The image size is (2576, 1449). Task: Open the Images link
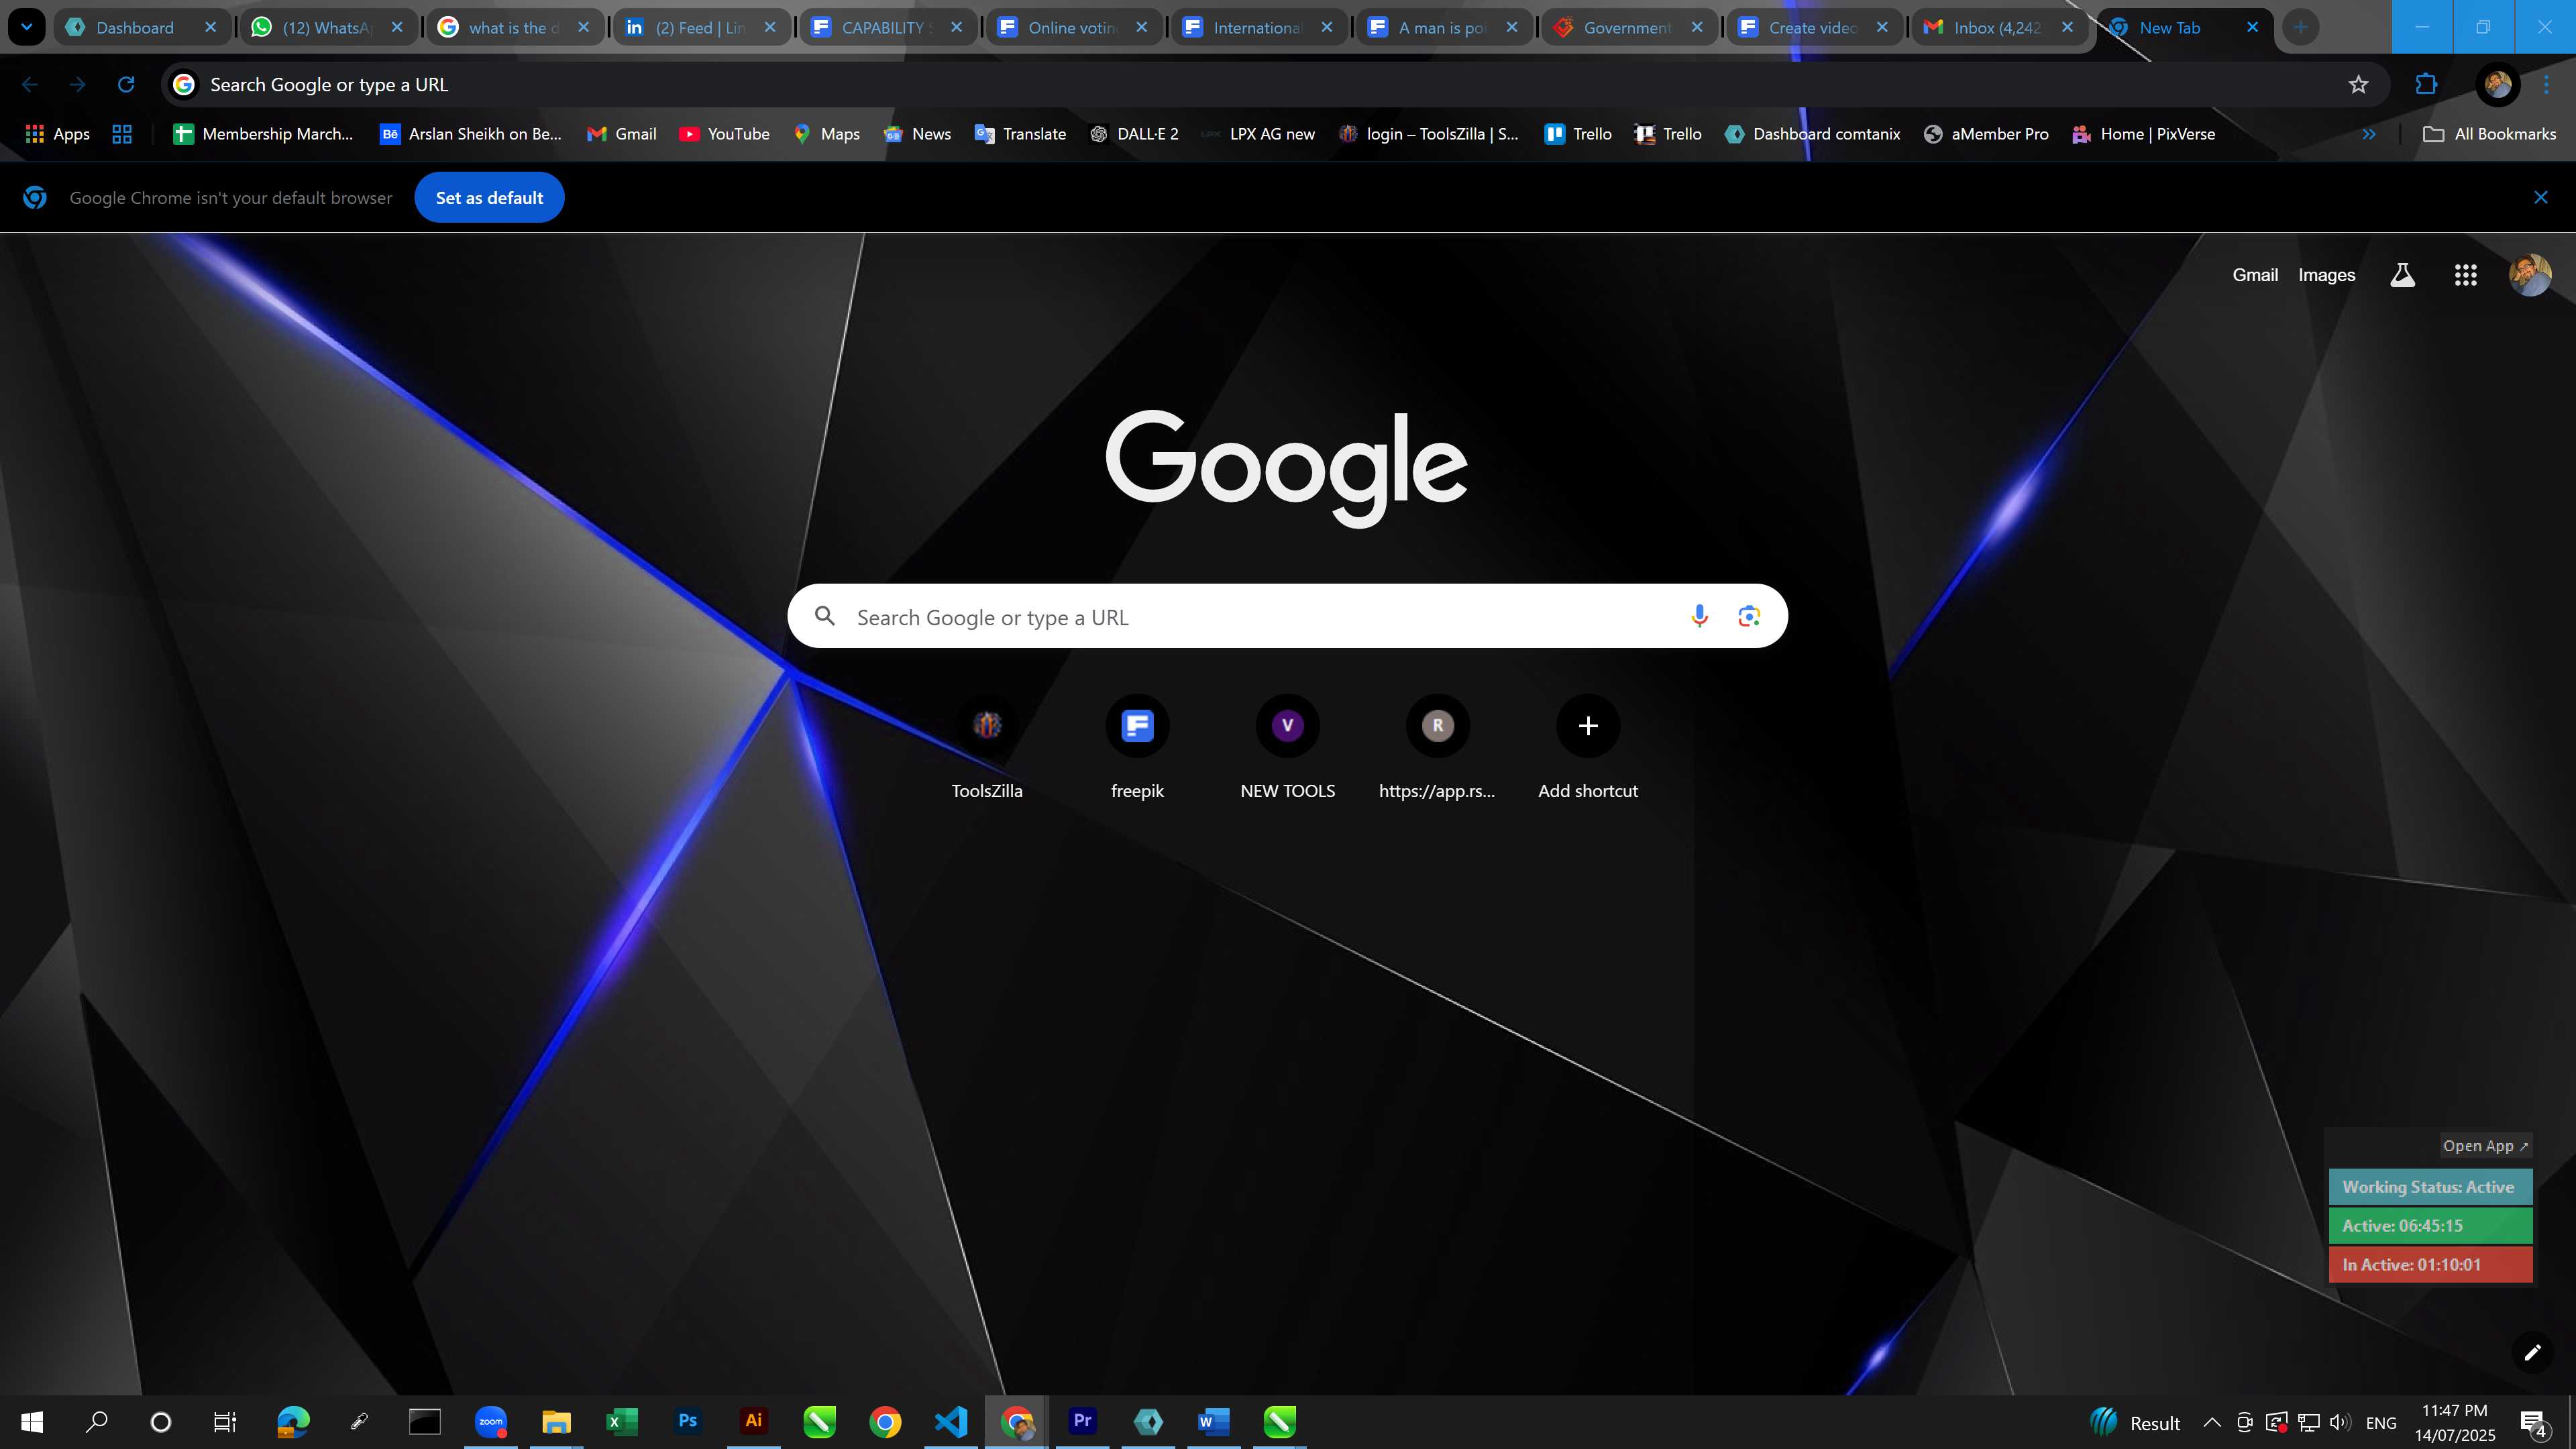point(2326,275)
